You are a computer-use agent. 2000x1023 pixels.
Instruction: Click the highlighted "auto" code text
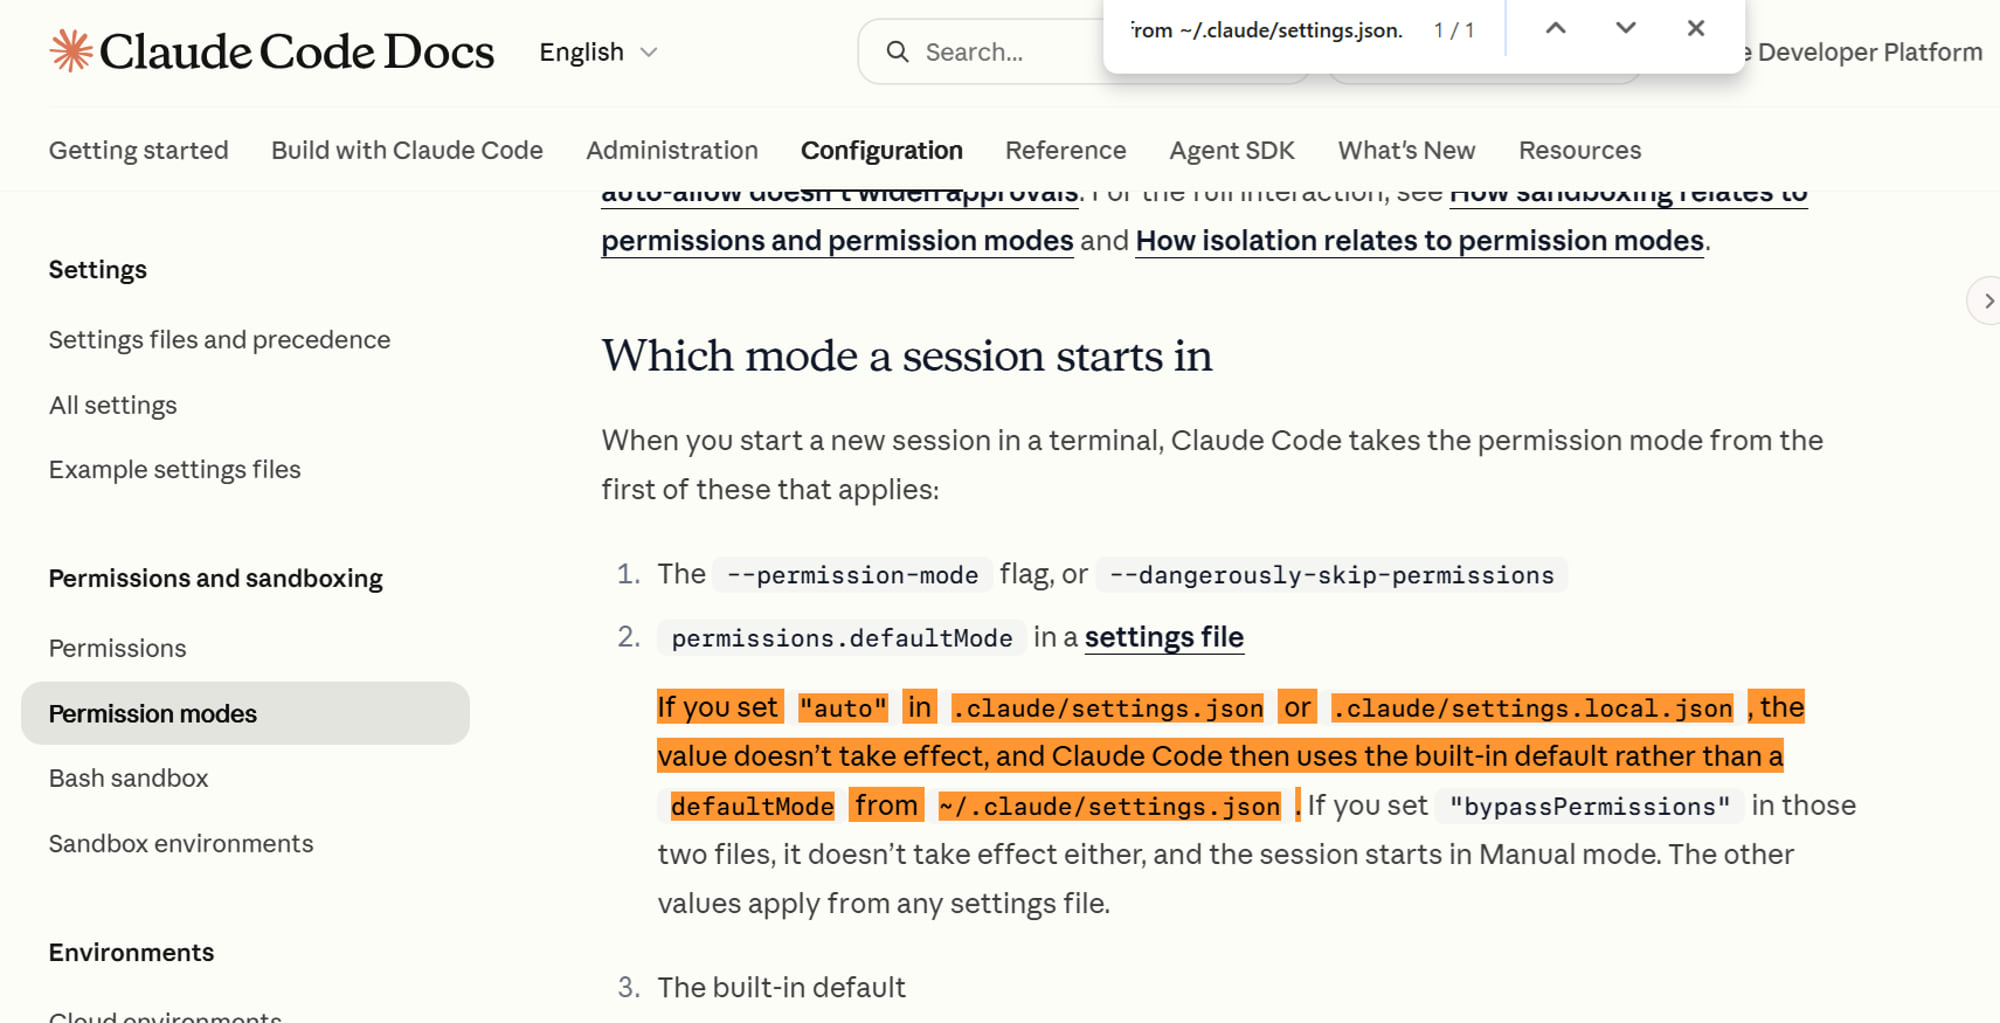pos(843,708)
